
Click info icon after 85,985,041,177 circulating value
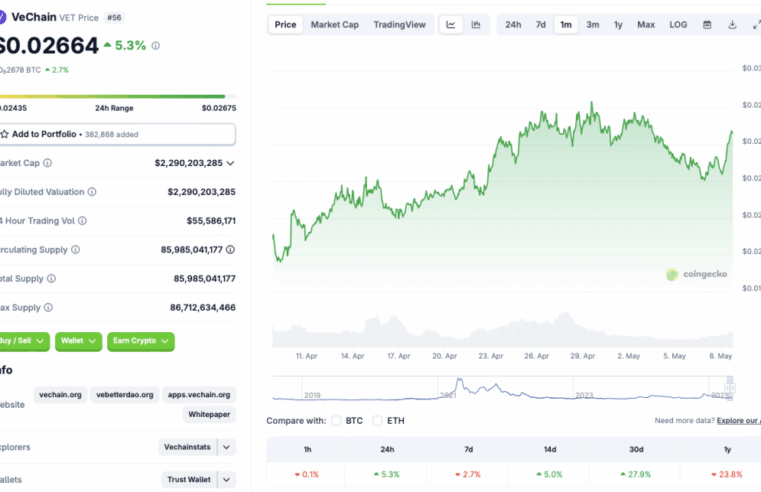click(x=231, y=249)
